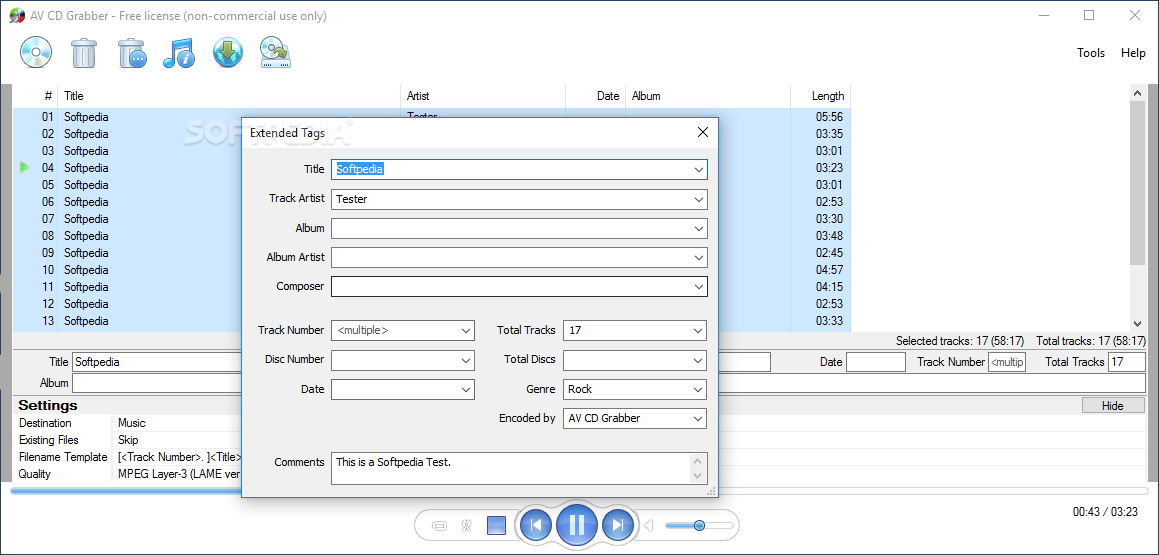
Task: Toggle the shuffle playback icon
Action: point(466,526)
